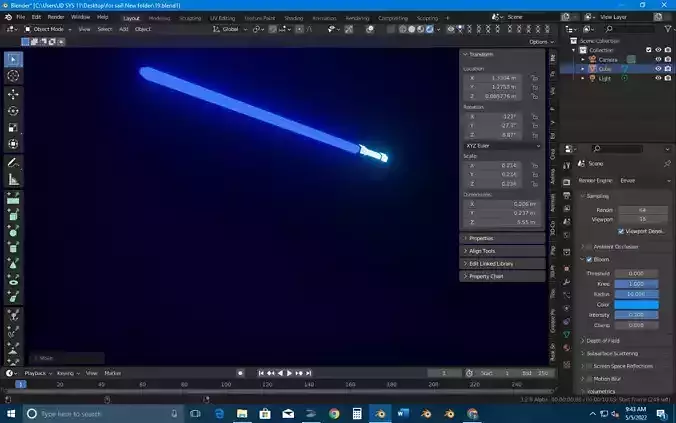Pick the Rotate tool in the toolbar
The image size is (676, 423).
13,111
